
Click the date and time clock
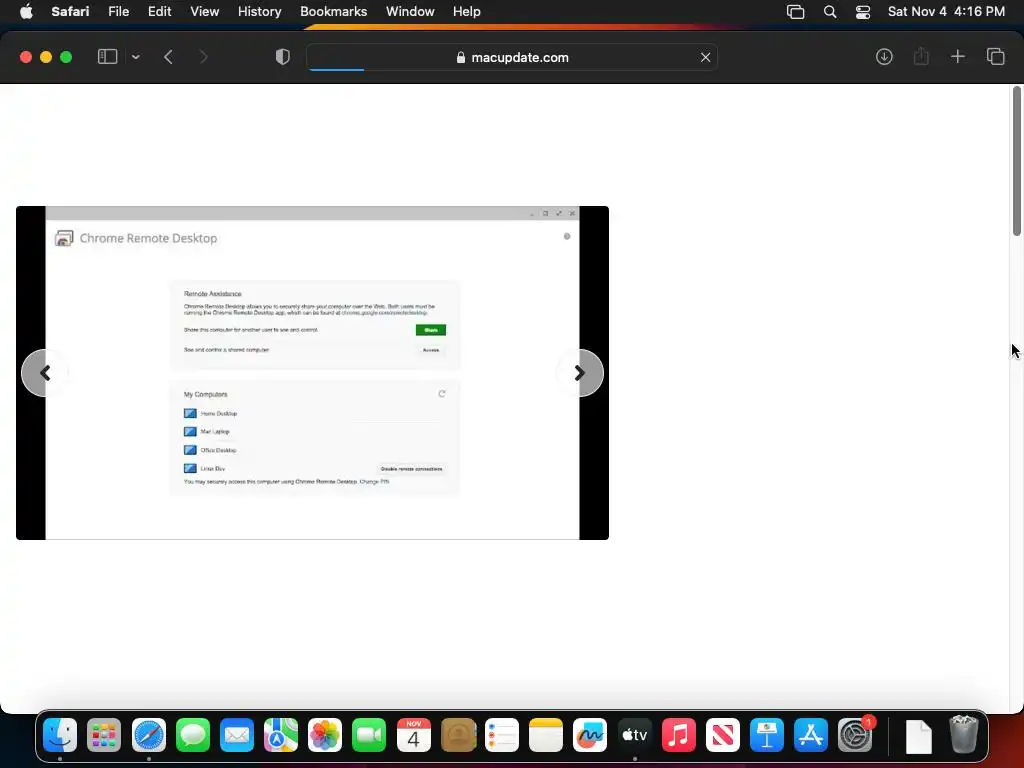[946, 11]
